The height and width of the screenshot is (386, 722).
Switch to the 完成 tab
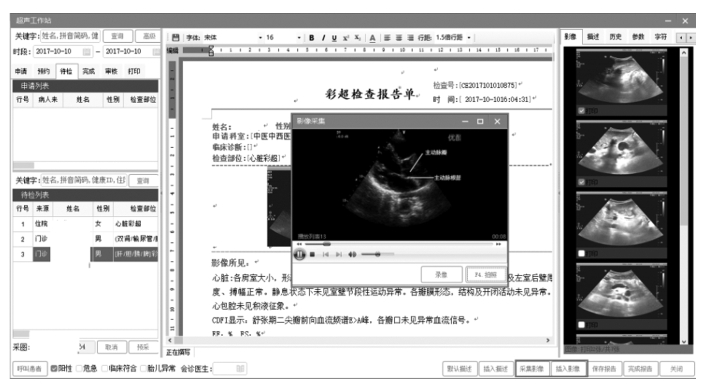[x=88, y=71]
